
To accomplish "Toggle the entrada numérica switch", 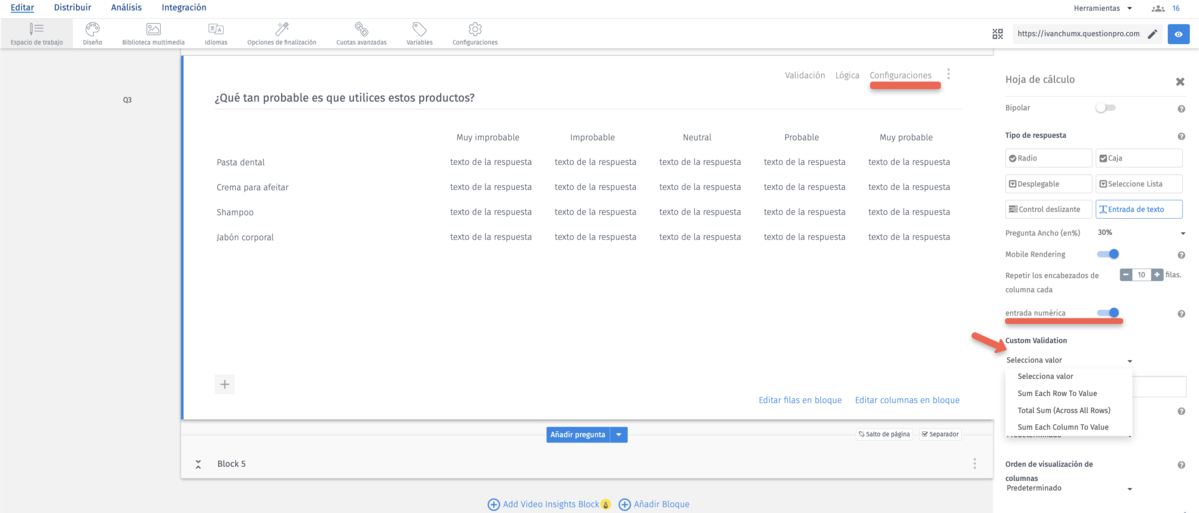I will click(x=1108, y=312).
